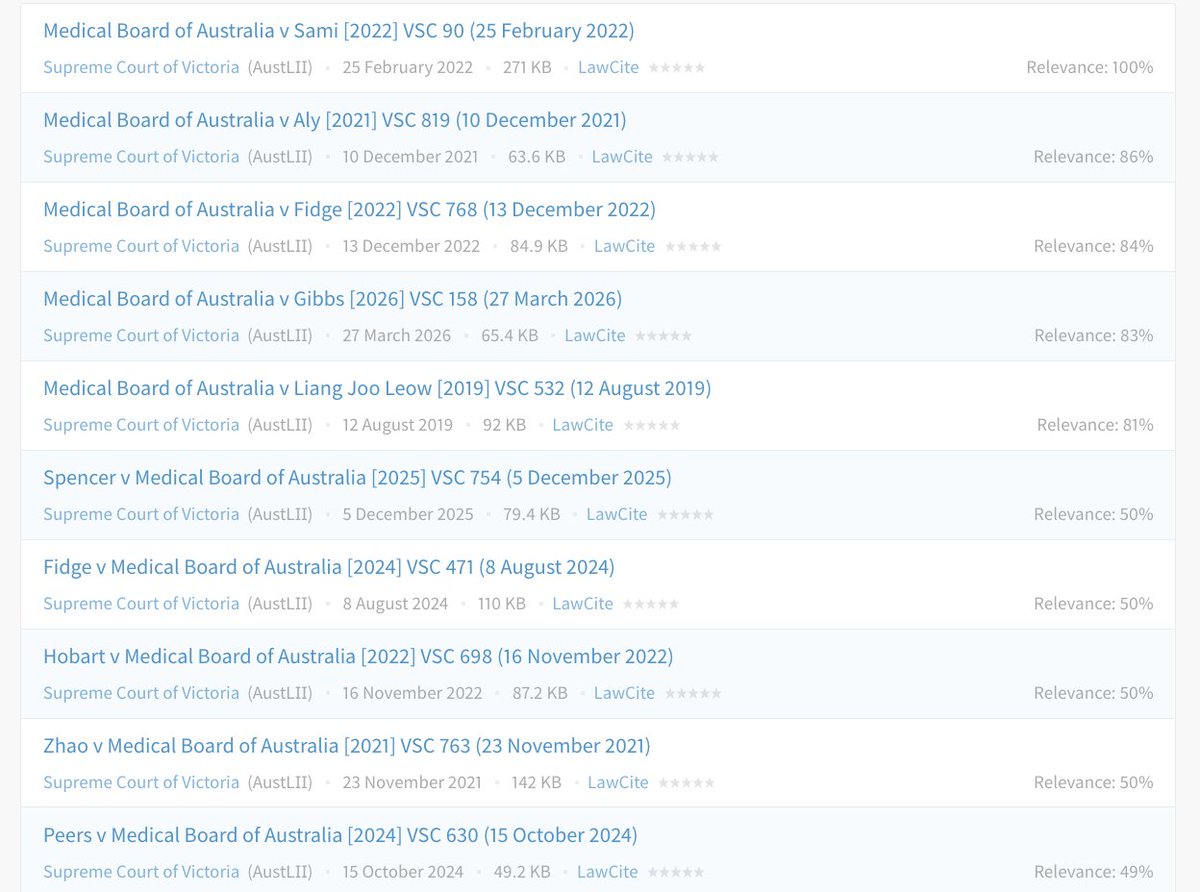
Task: Click star rating in Peers row
Action: [676, 872]
